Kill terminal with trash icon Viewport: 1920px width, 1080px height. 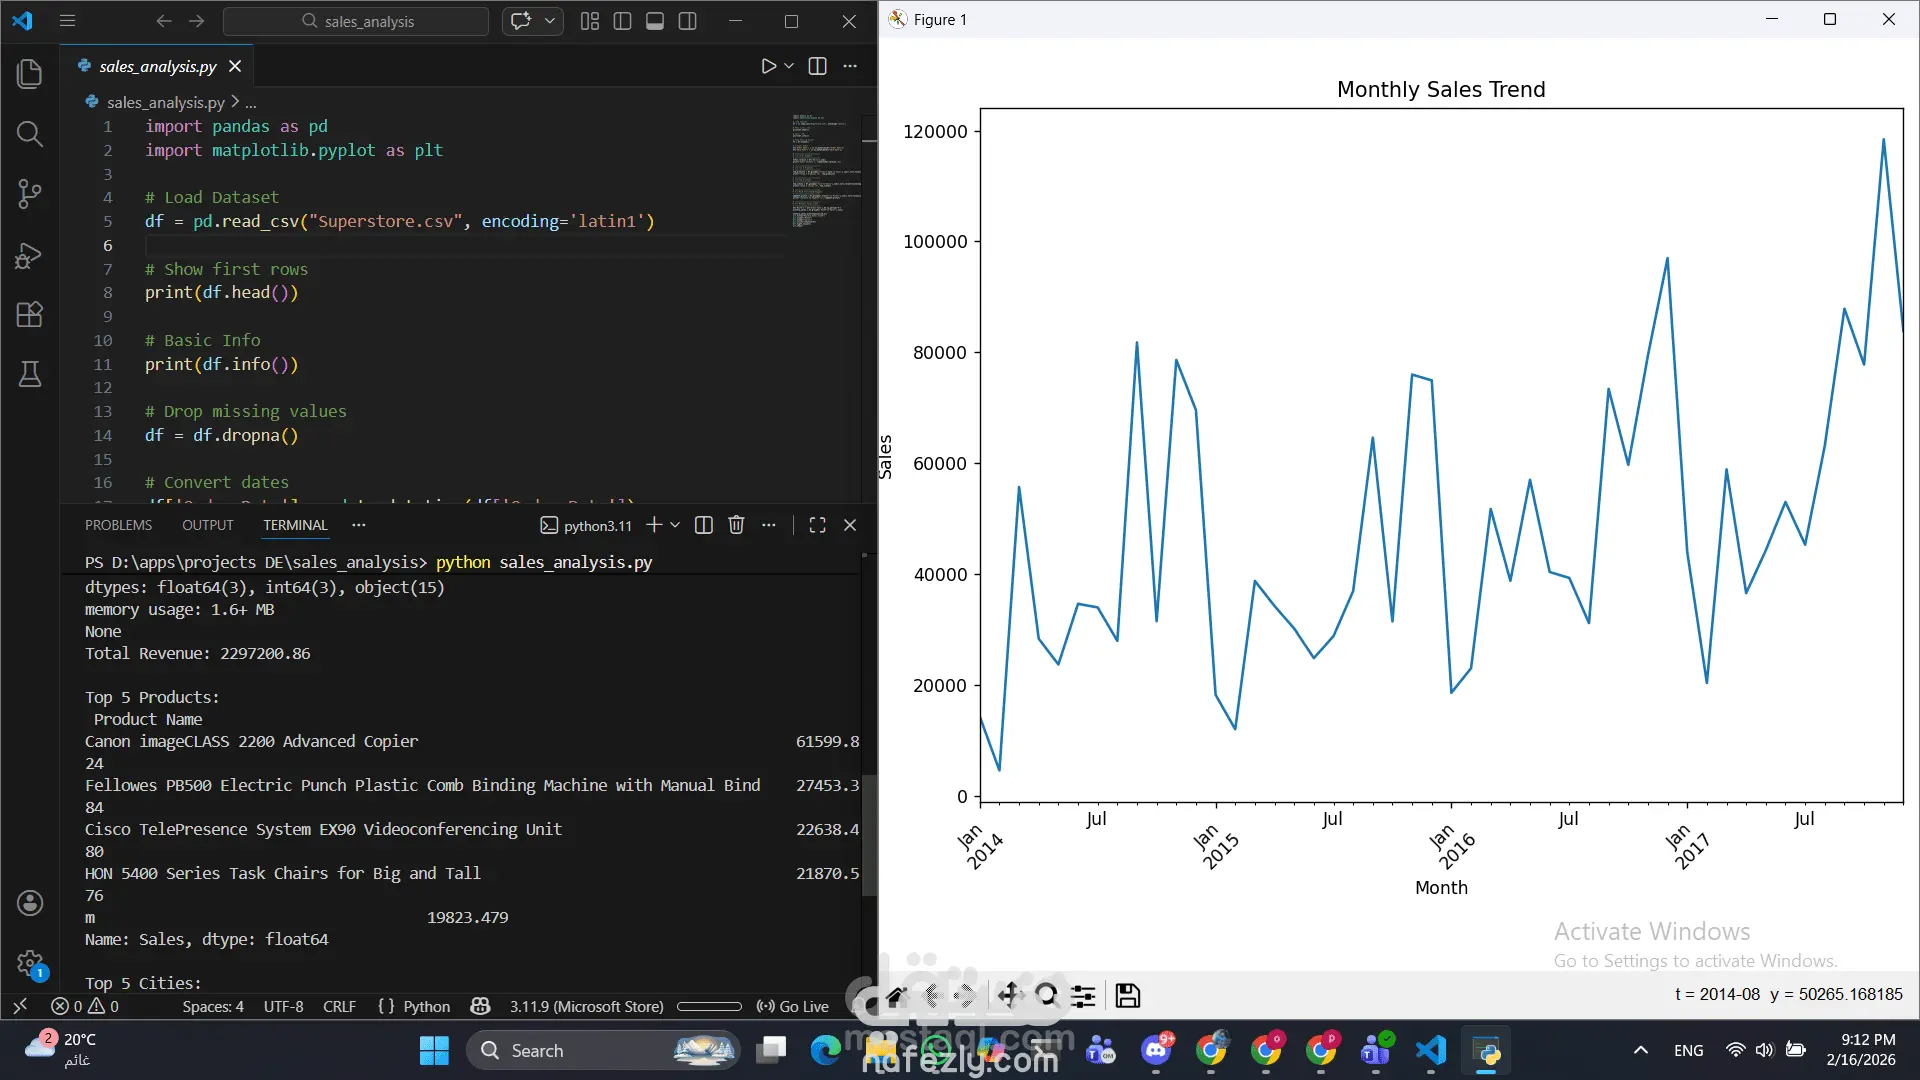(x=736, y=525)
